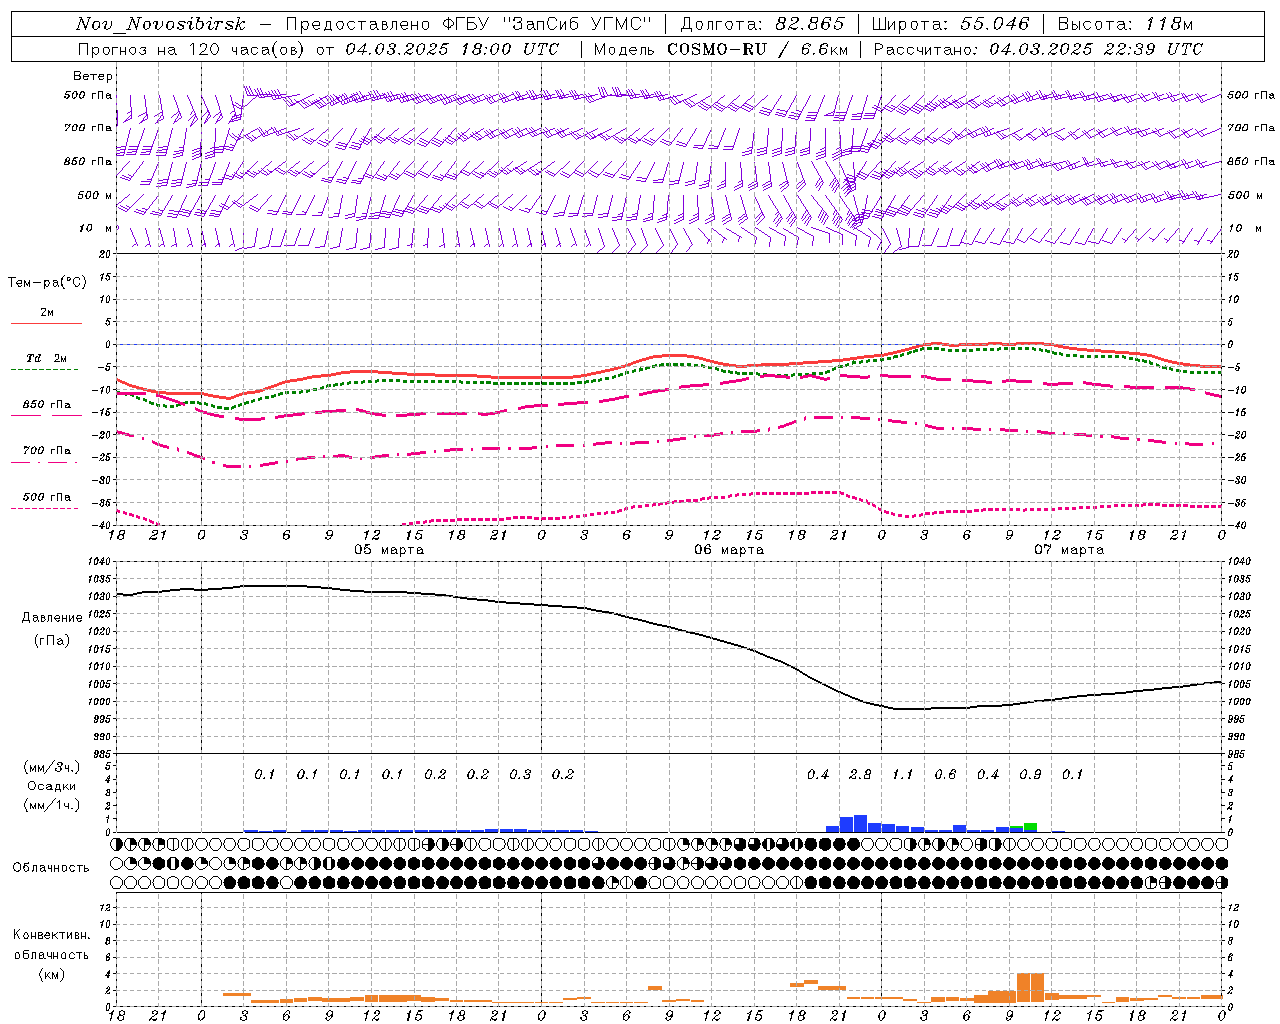Click the Широта: 55.046 value
The width and height of the screenshot is (1280, 1024).
(x=950, y=24)
